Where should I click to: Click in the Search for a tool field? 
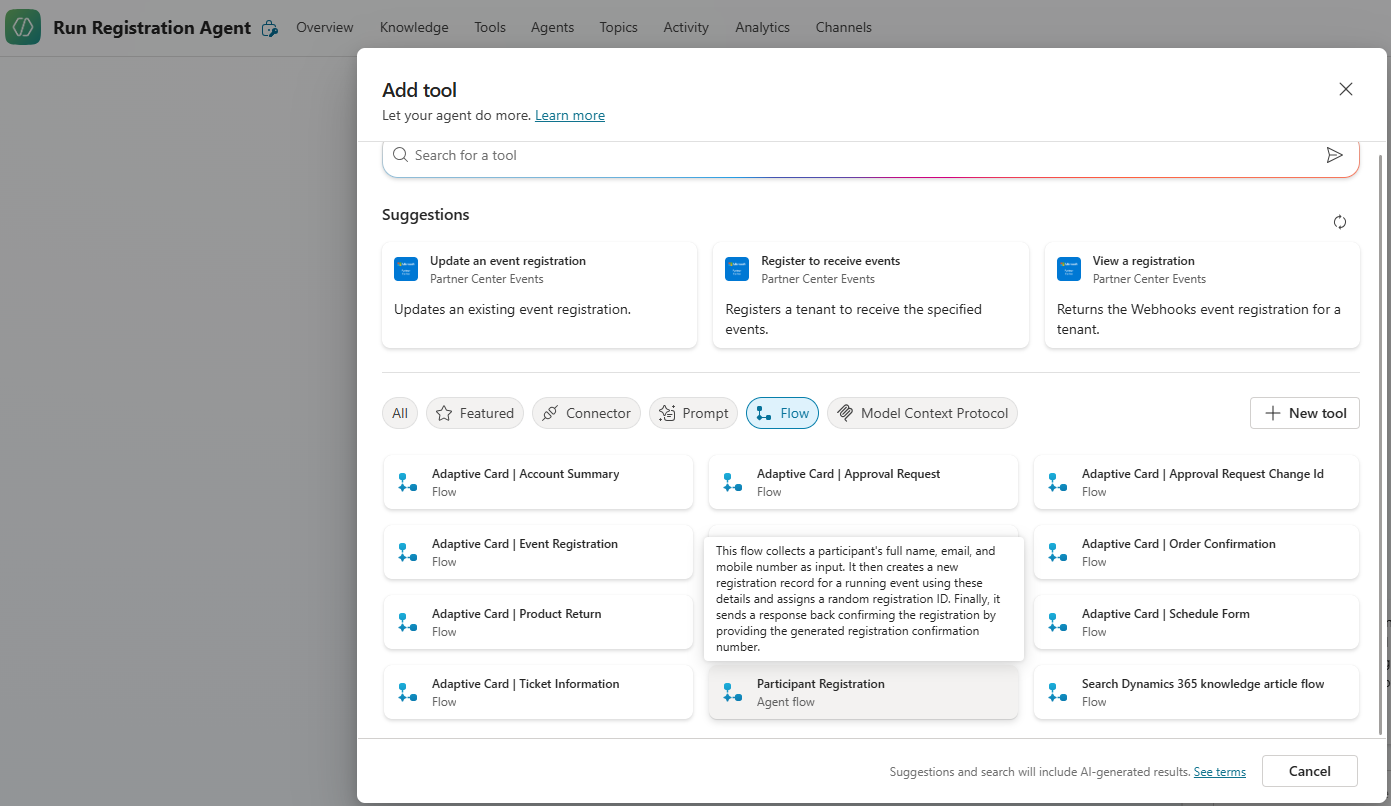point(850,155)
